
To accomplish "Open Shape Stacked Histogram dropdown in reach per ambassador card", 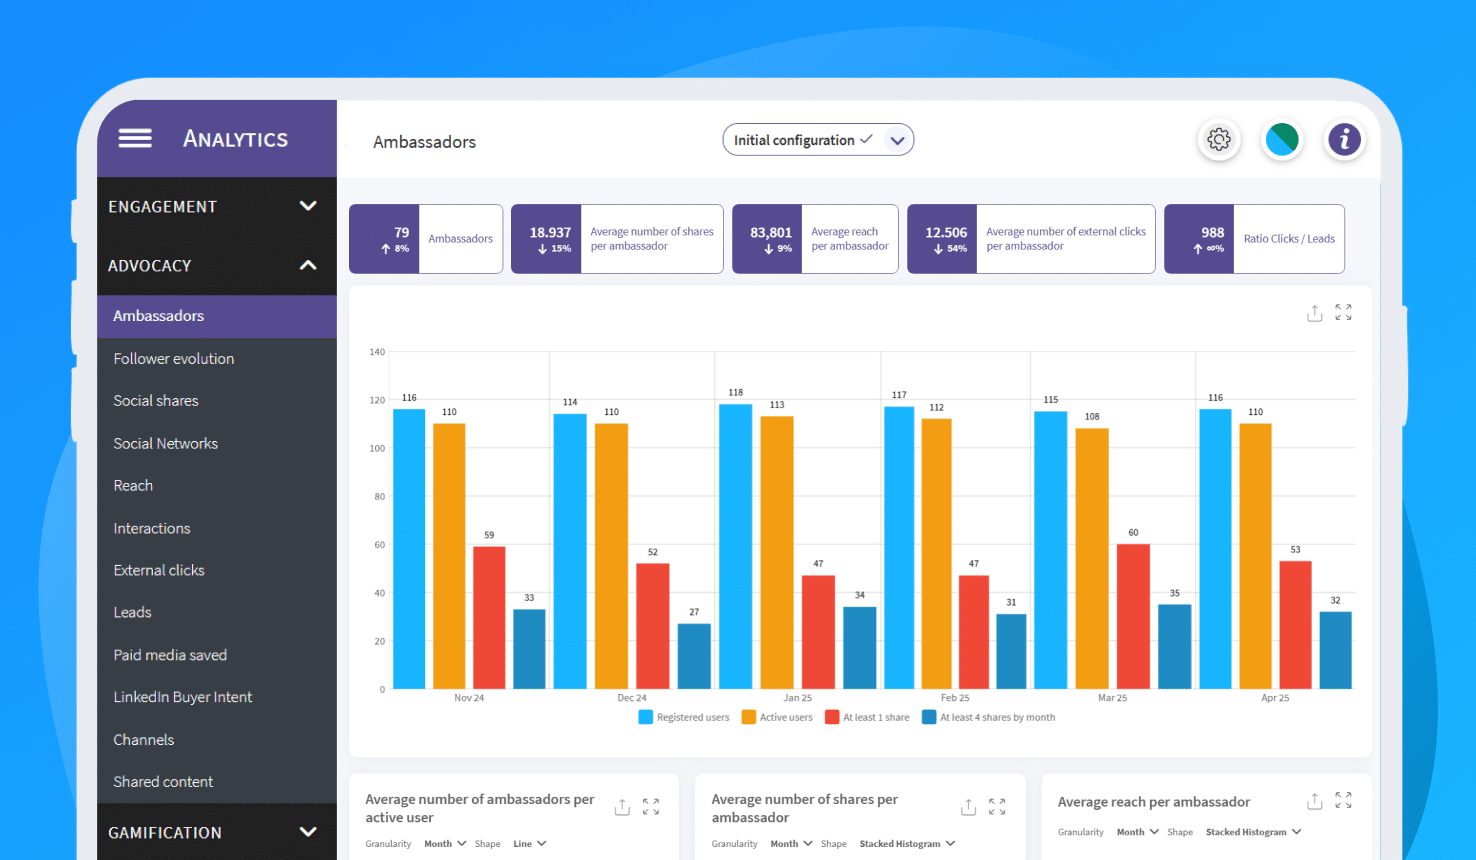I will 1254,832.
